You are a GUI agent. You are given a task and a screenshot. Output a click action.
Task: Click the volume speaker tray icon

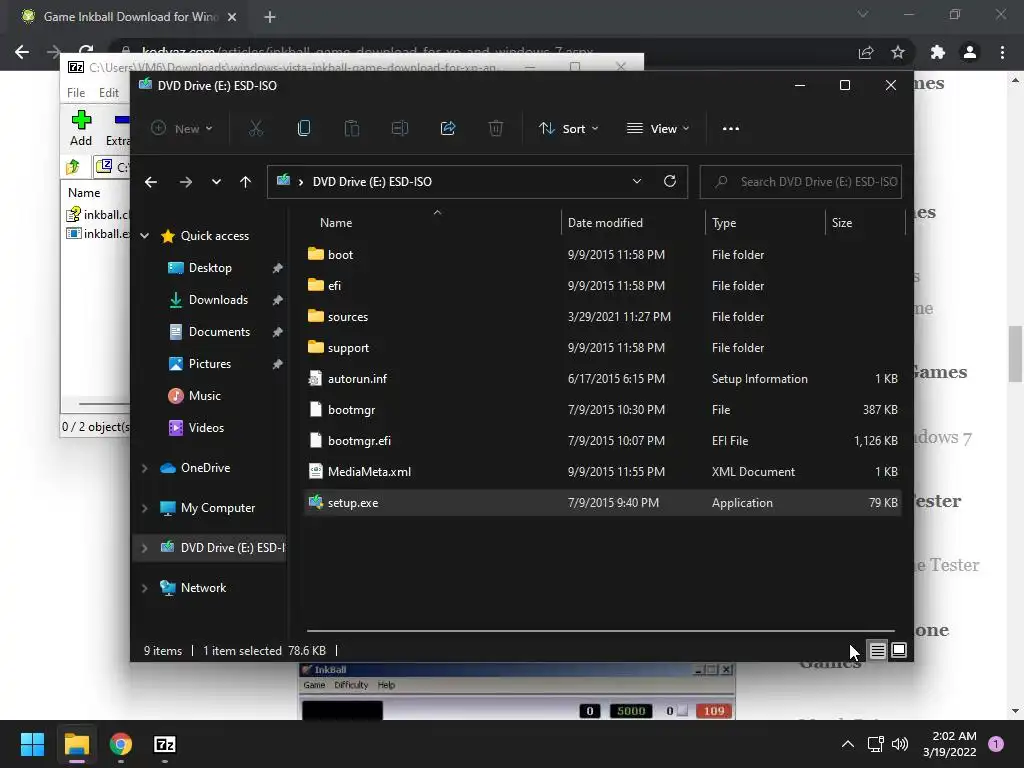point(900,744)
